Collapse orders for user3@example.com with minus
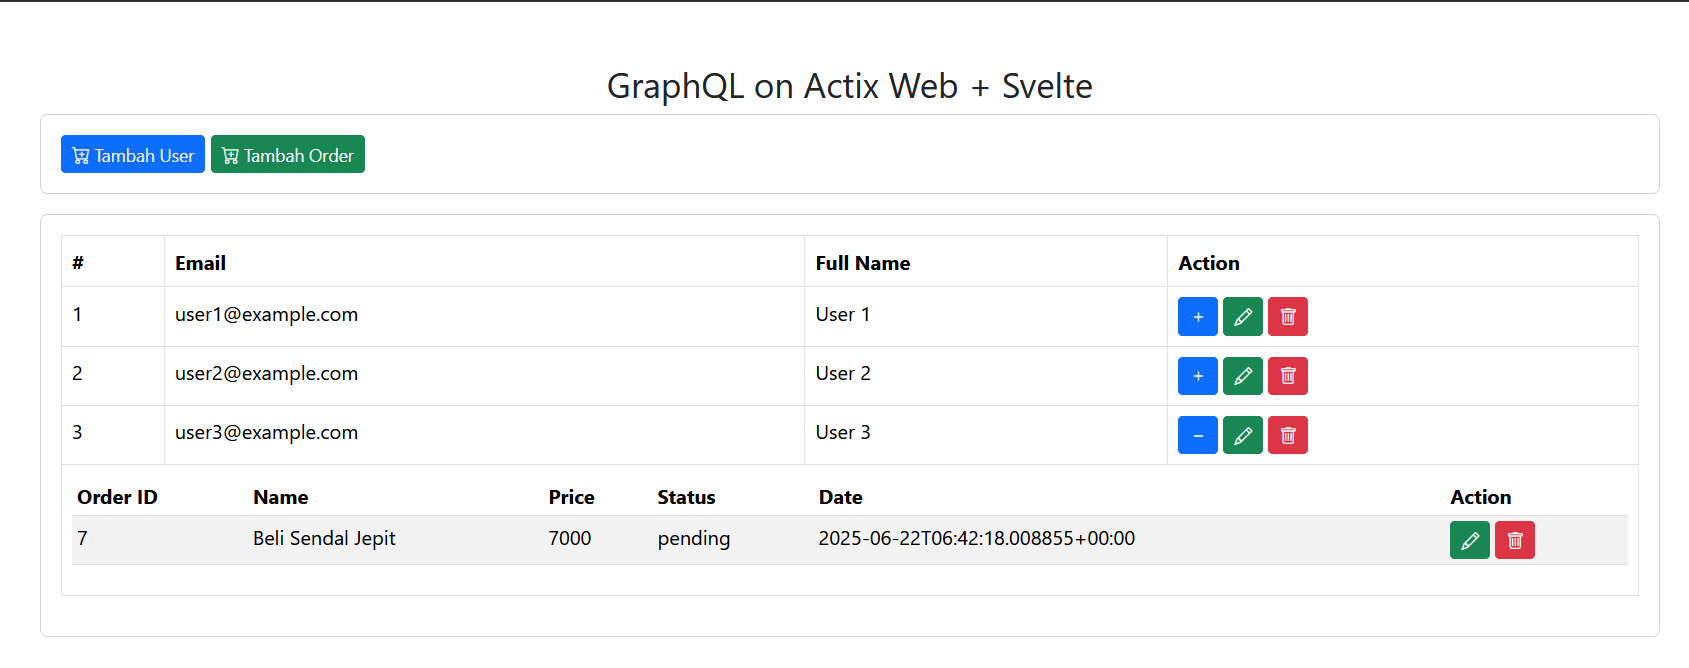 coord(1198,435)
